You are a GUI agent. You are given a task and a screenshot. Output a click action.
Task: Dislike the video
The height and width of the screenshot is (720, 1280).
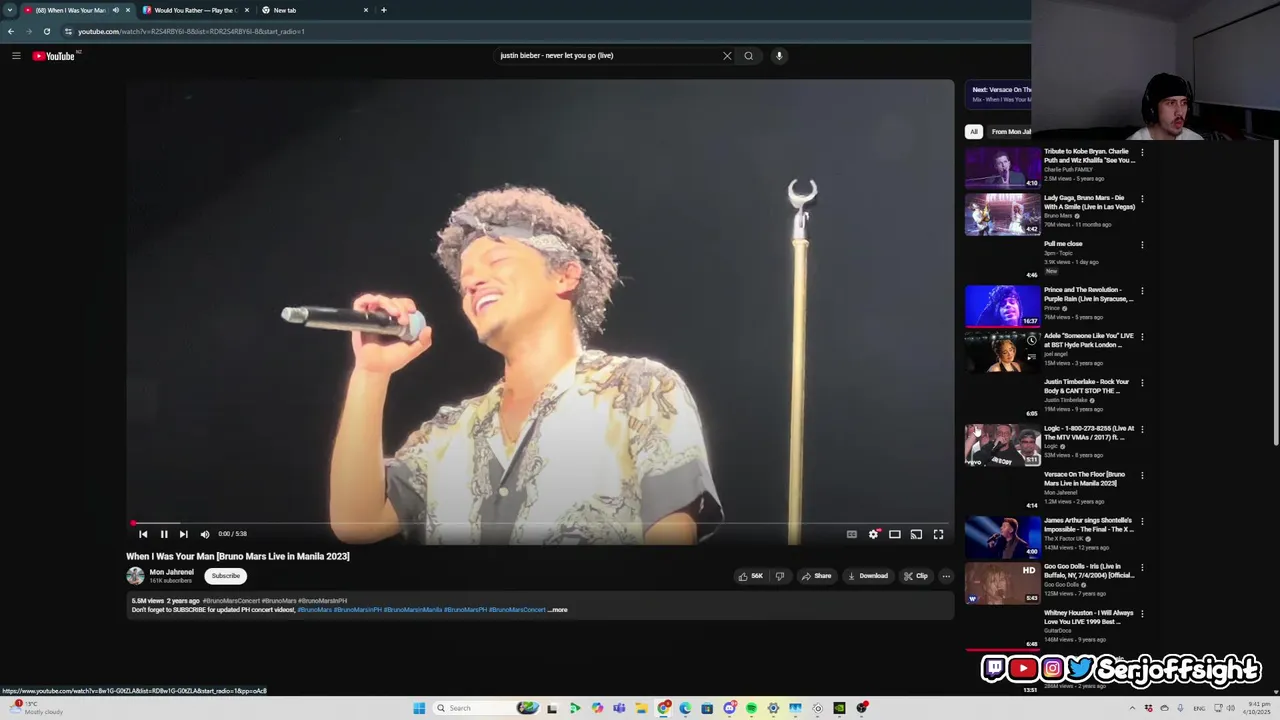click(780, 576)
